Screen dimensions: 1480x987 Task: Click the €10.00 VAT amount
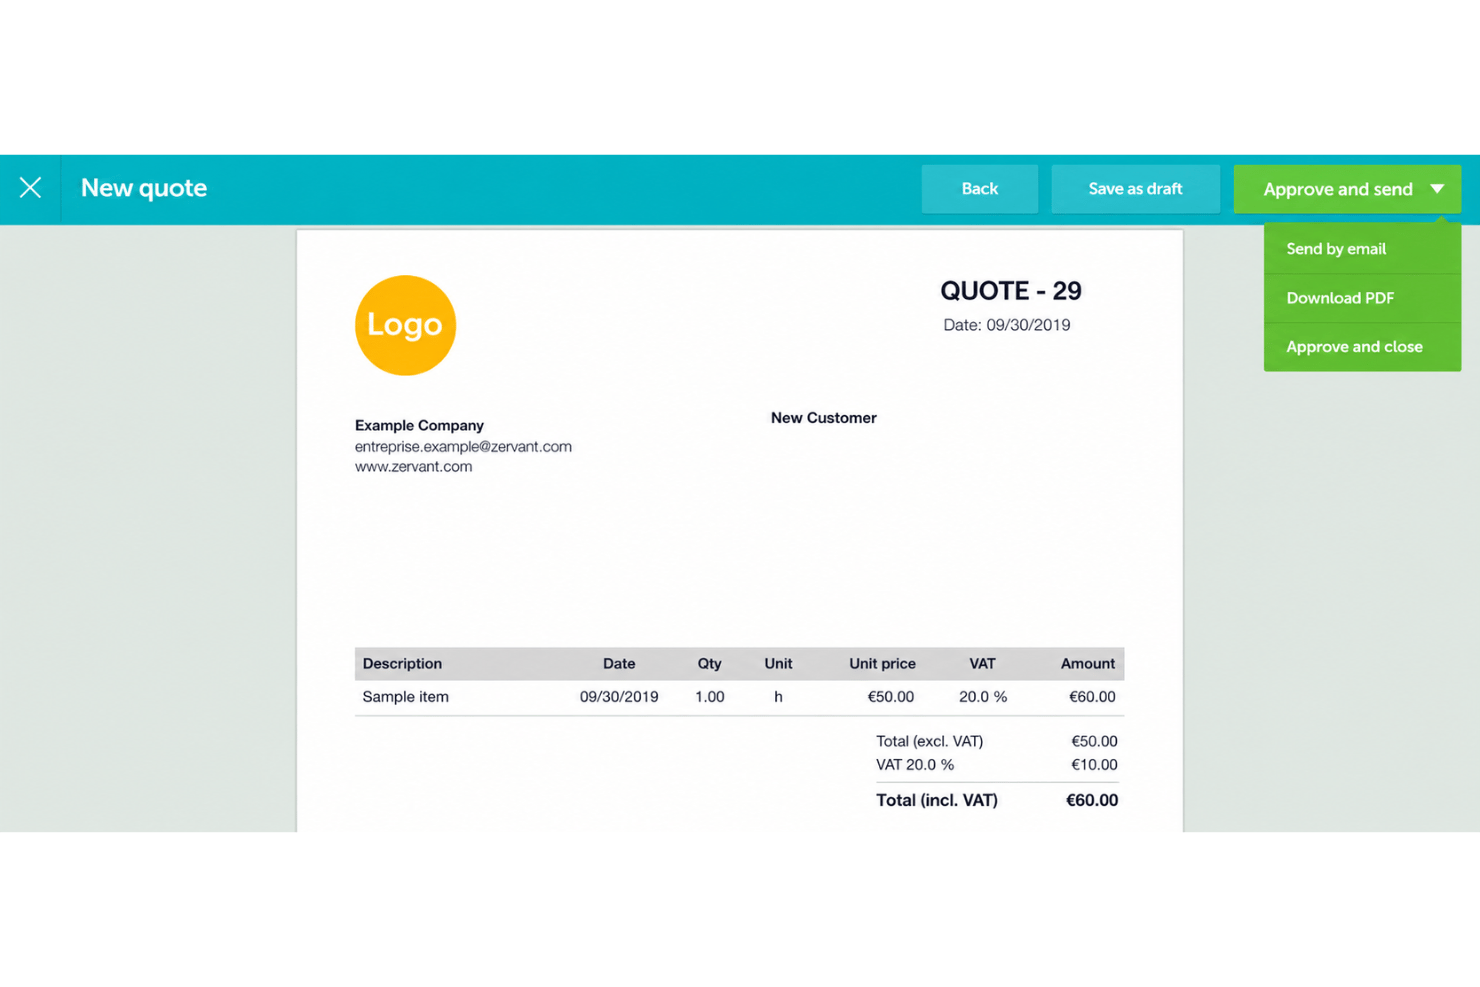click(1094, 765)
